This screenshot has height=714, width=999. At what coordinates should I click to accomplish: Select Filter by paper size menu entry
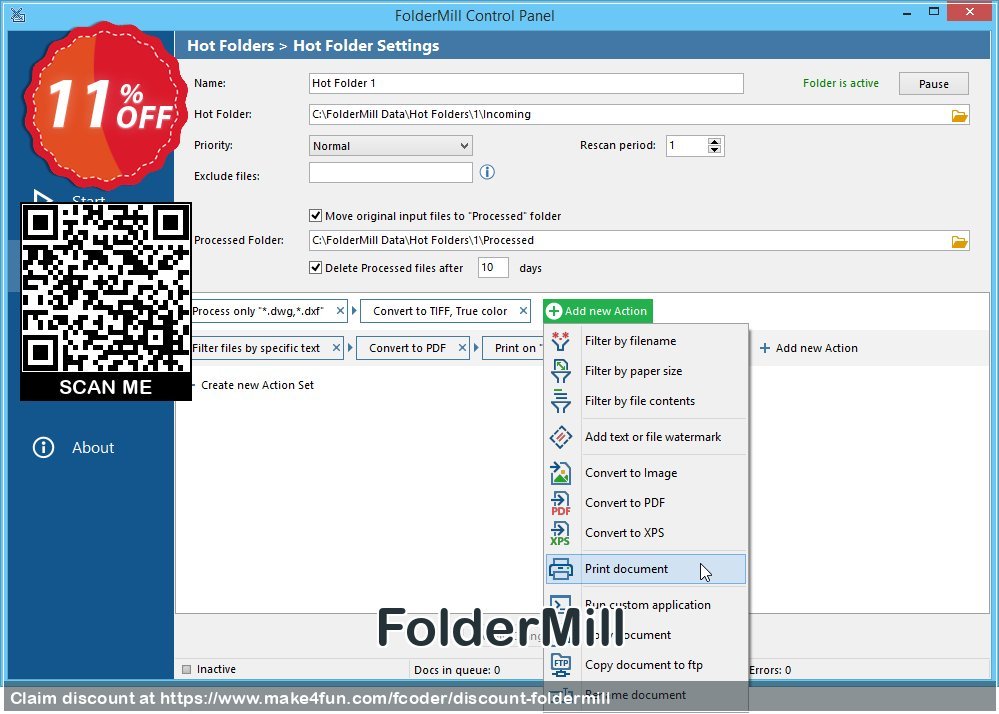(x=646, y=371)
